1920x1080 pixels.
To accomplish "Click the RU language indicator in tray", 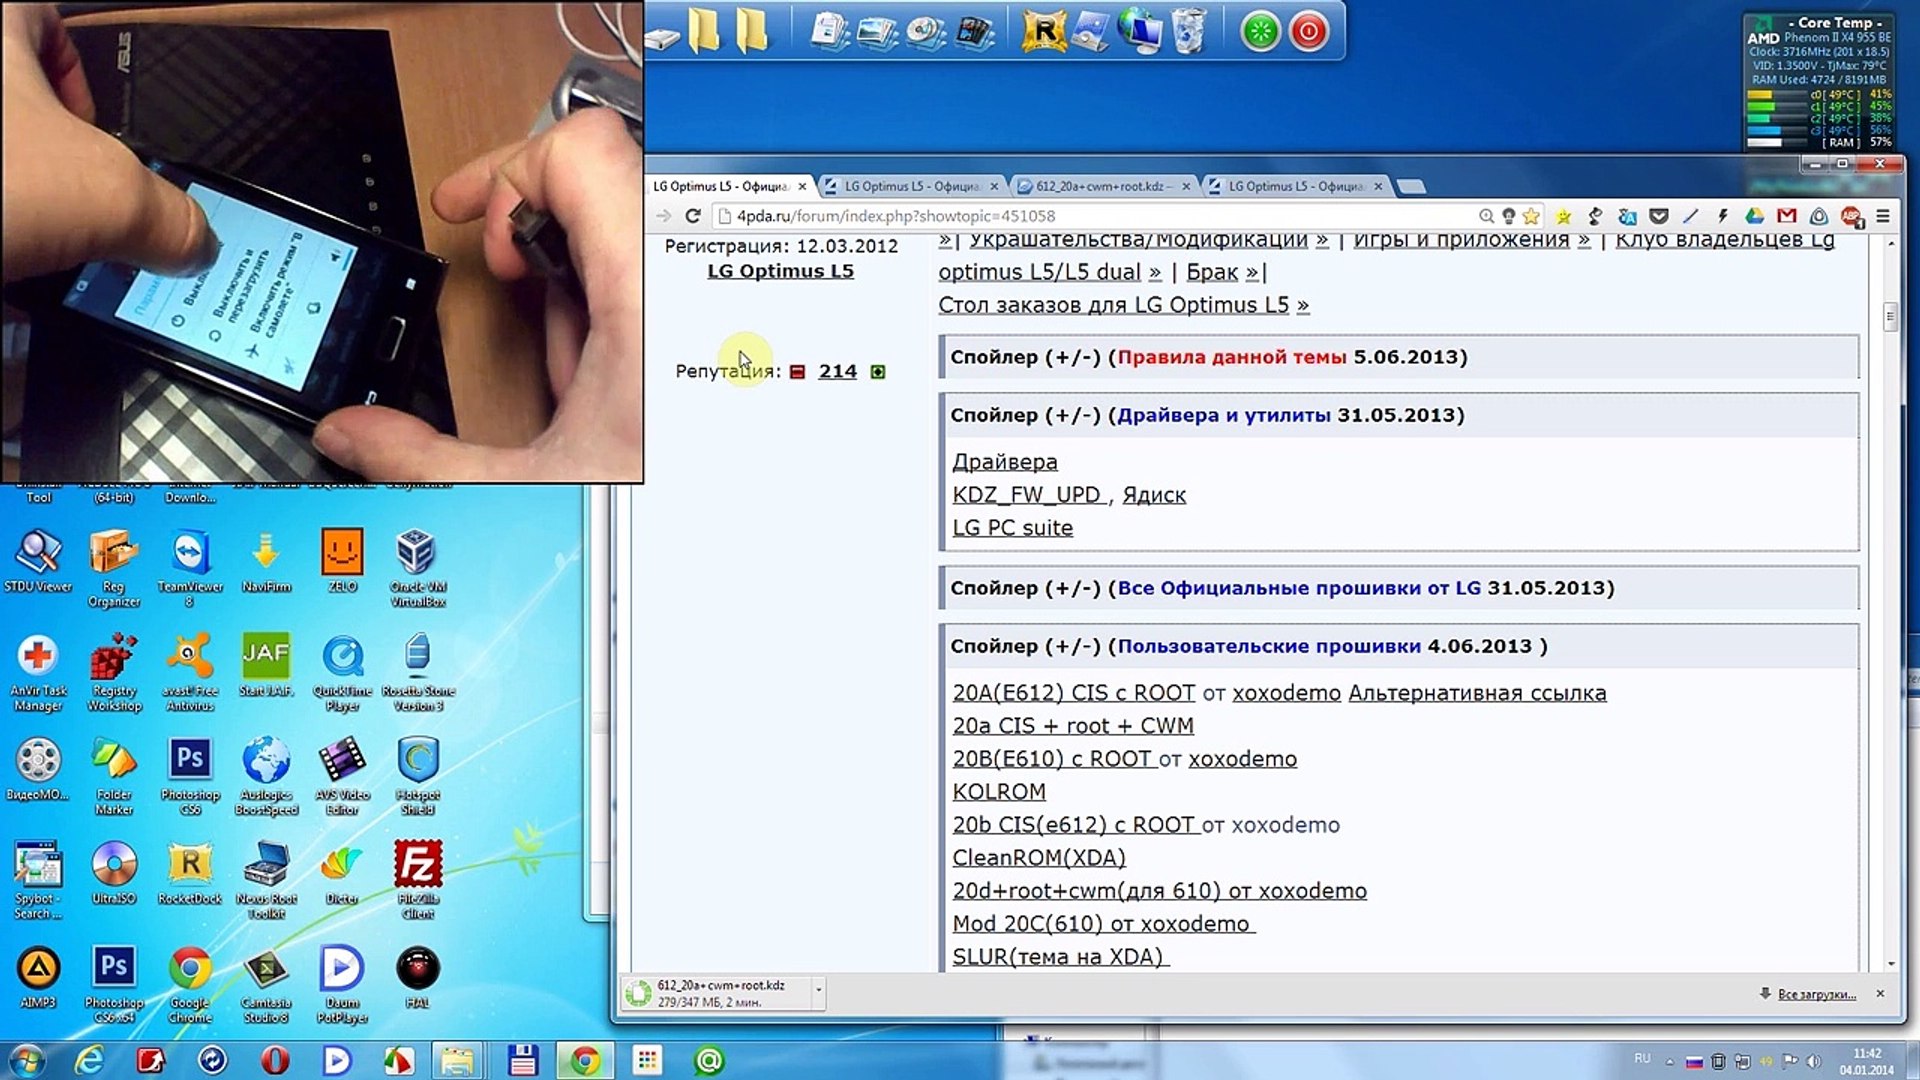I will pyautogui.click(x=1642, y=1058).
